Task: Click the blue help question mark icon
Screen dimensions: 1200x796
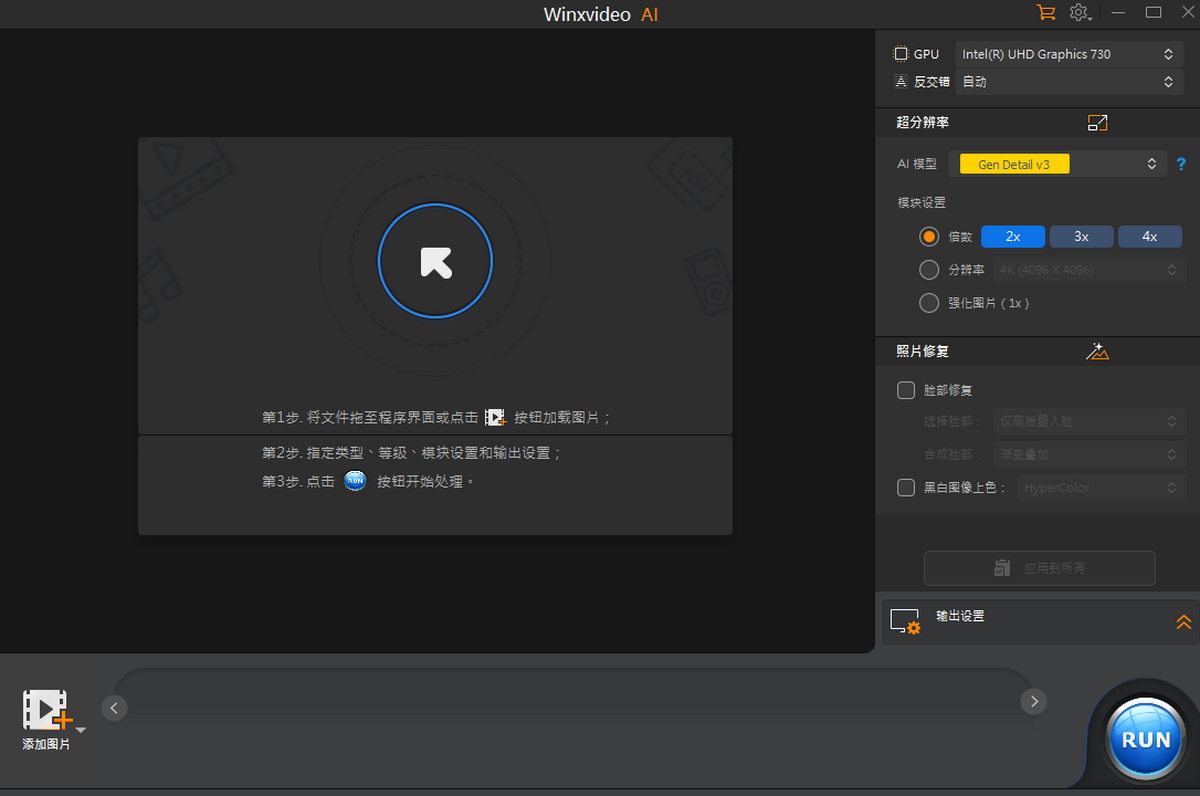Action: [x=1181, y=163]
